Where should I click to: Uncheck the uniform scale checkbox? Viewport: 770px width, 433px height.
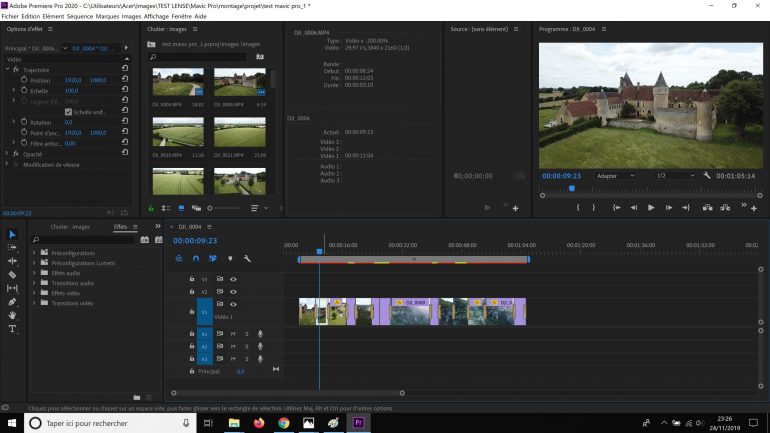(x=68, y=112)
